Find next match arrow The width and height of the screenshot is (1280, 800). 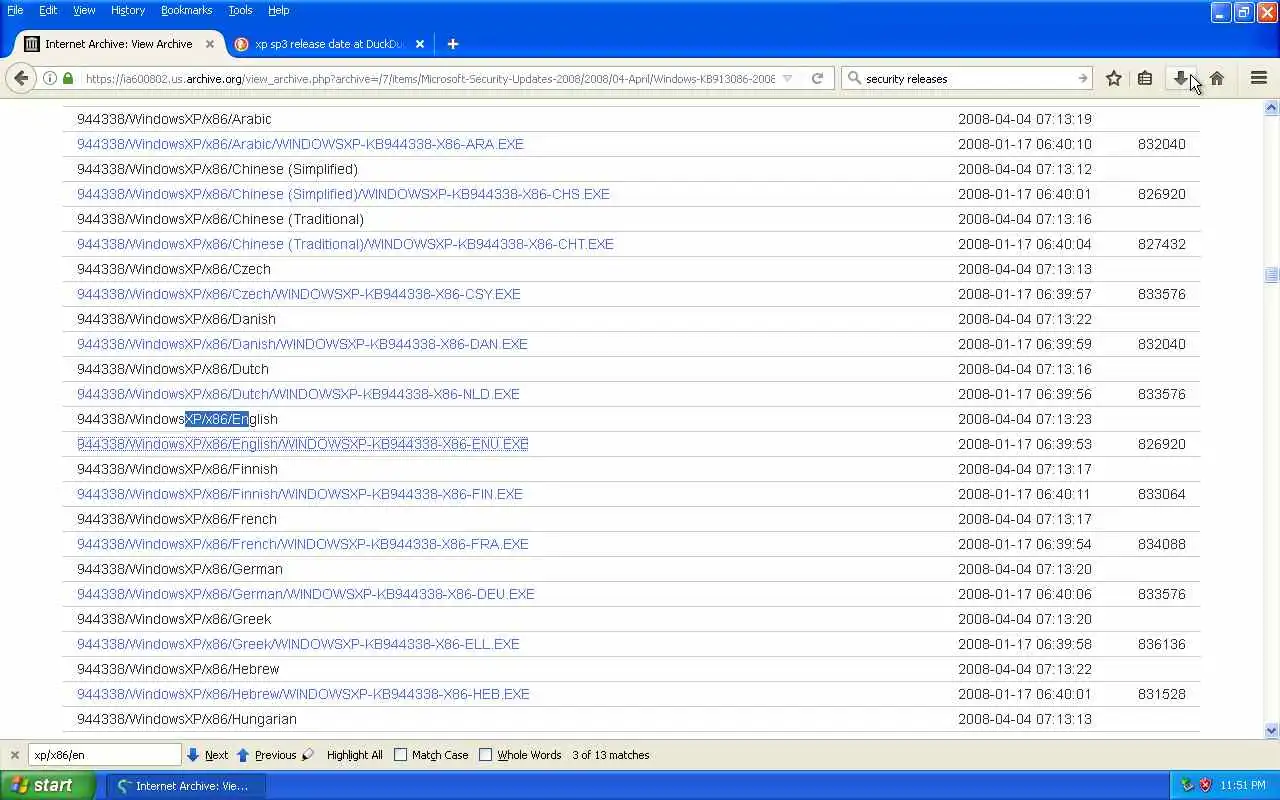(193, 755)
